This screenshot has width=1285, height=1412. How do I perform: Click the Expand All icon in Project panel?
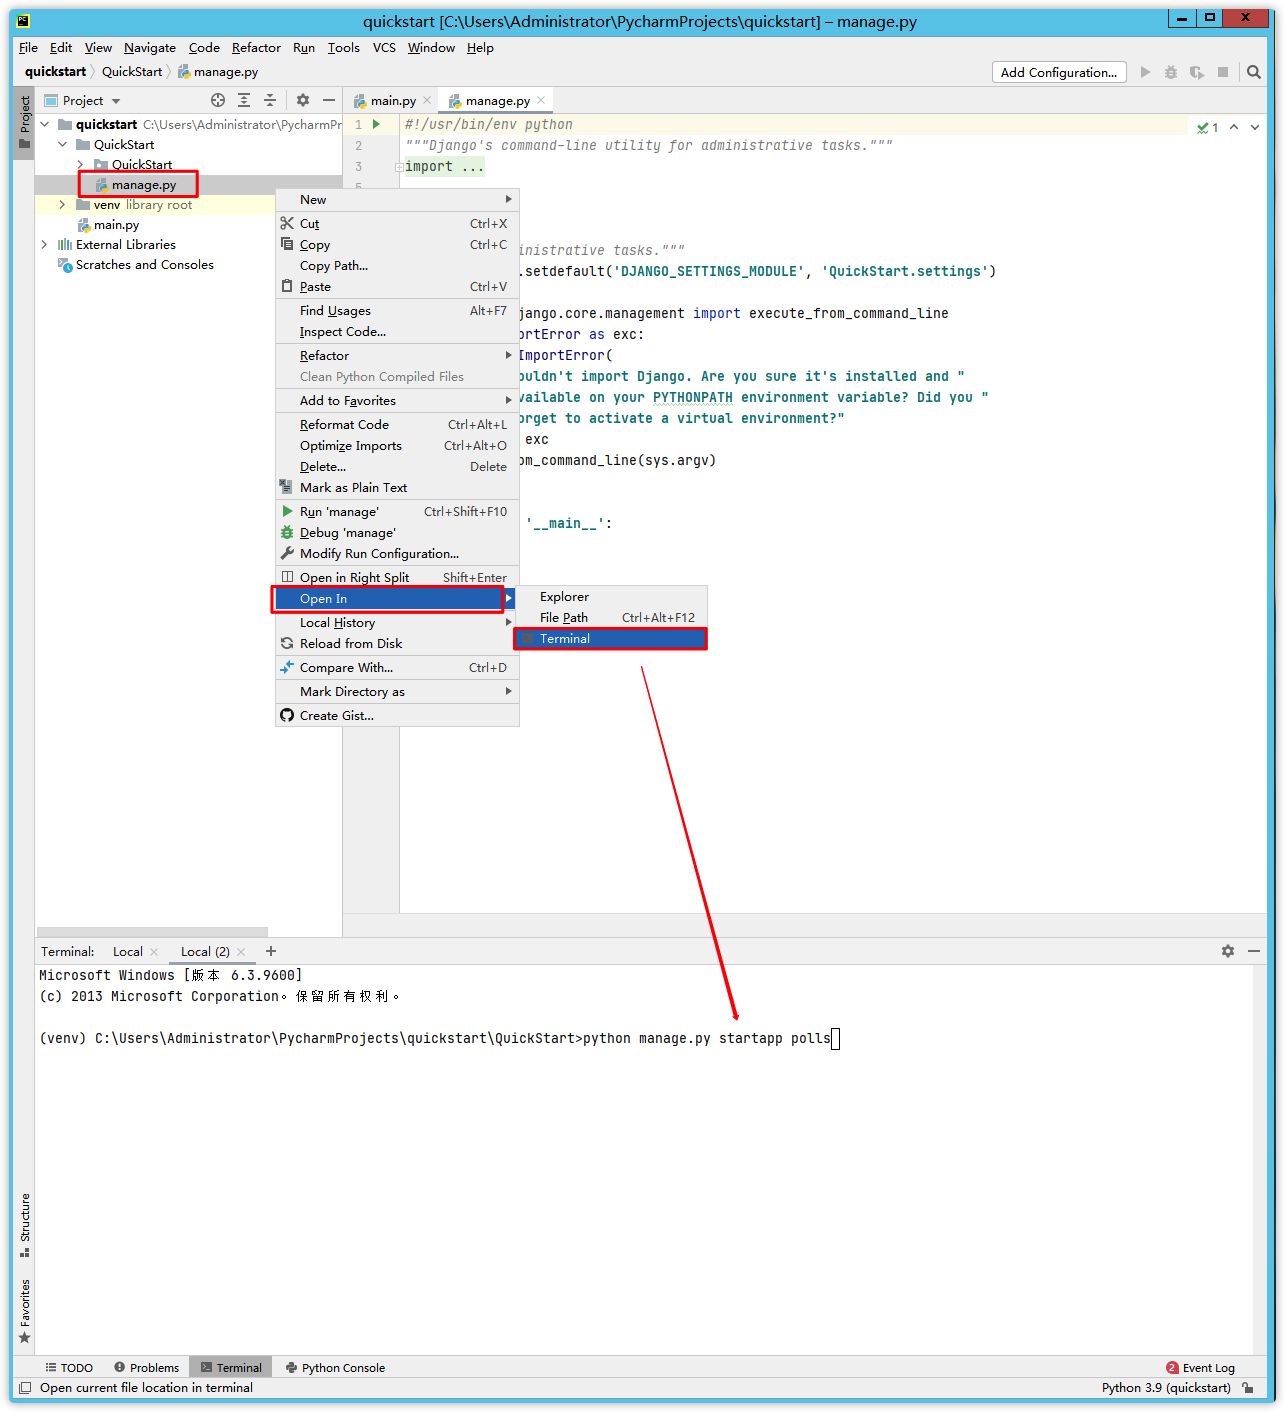[x=244, y=100]
